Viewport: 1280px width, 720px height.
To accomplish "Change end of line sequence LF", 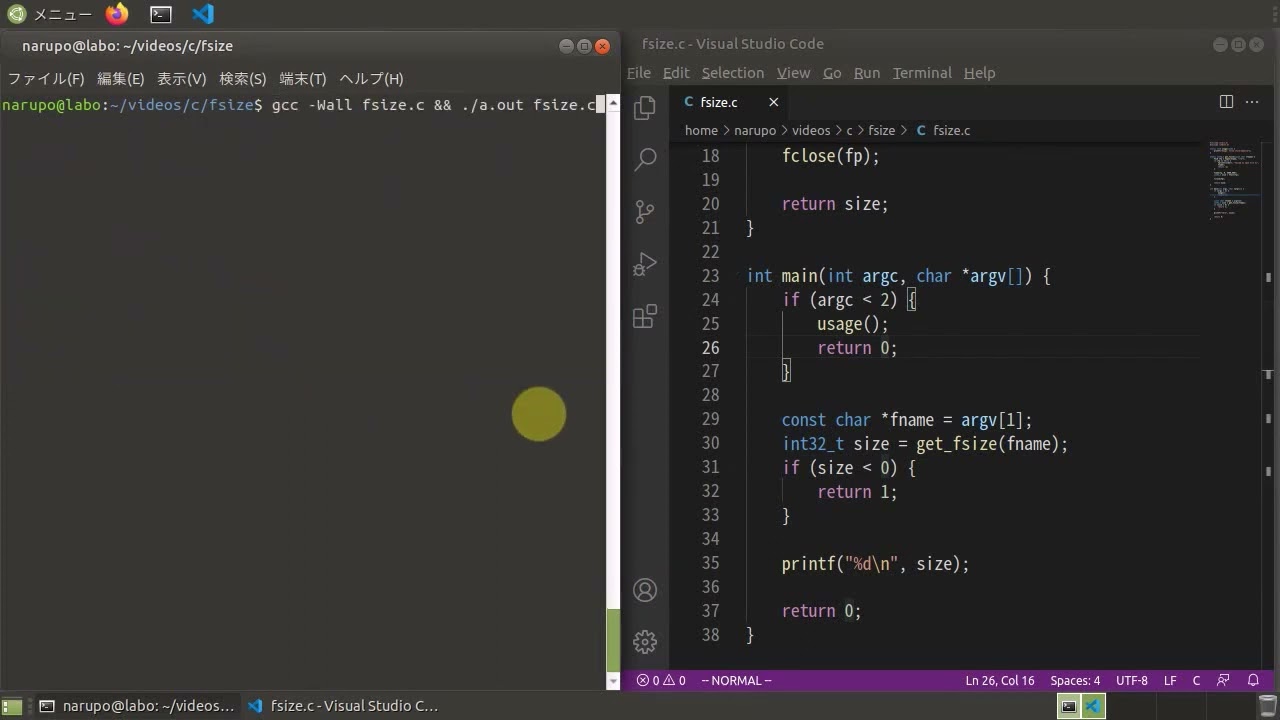I will [1170, 680].
